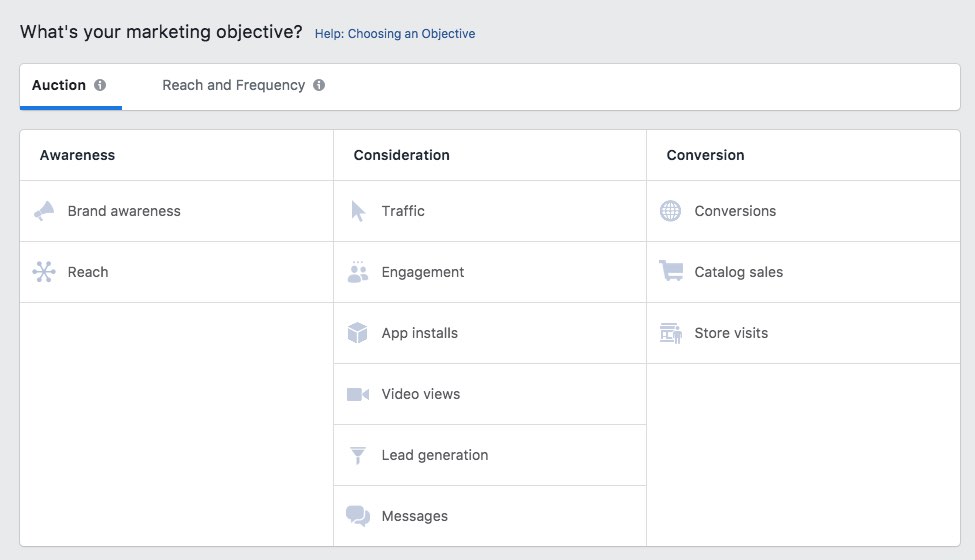The width and height of the screenshot is (975, 560).
Task: Choose the Conversions objective label
Action: coord(735,211)
